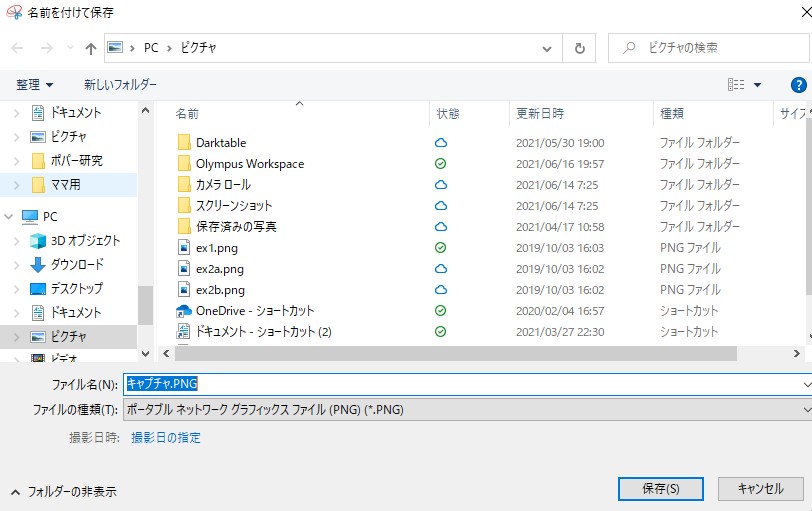812x511 pixels.
Task: Sort by the 更新日時 column header
Action: click(540, 113)
